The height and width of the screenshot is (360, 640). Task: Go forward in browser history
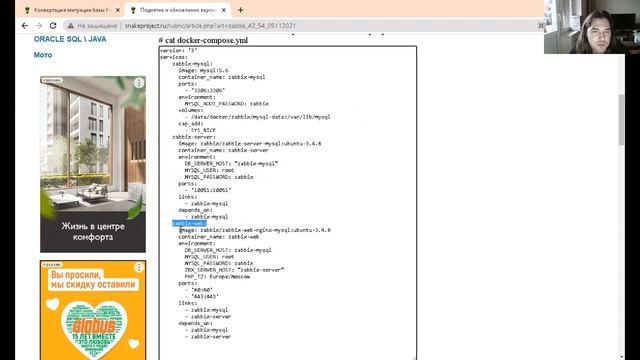39,25
